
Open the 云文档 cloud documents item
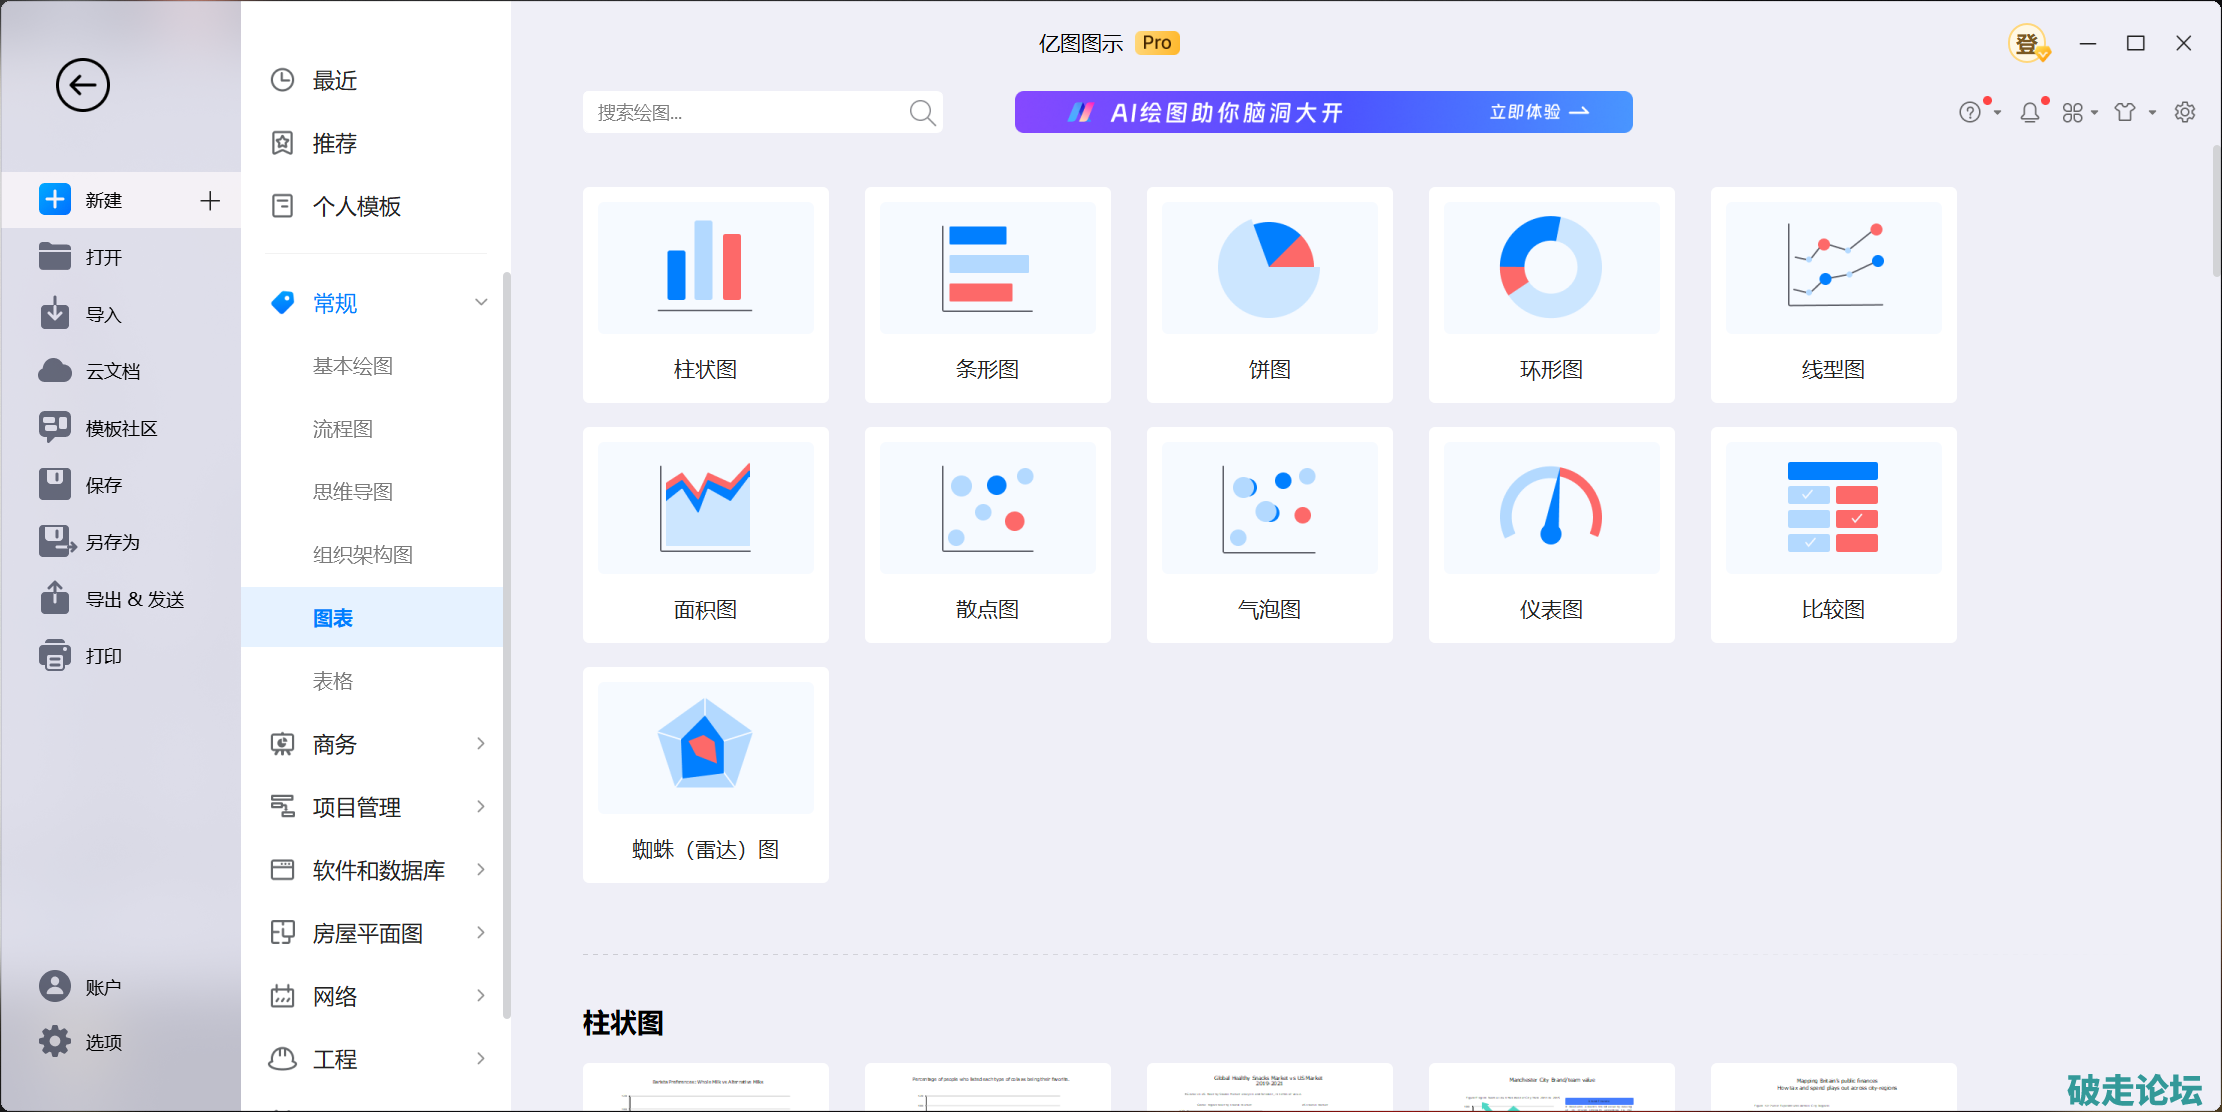pos(112,372)
